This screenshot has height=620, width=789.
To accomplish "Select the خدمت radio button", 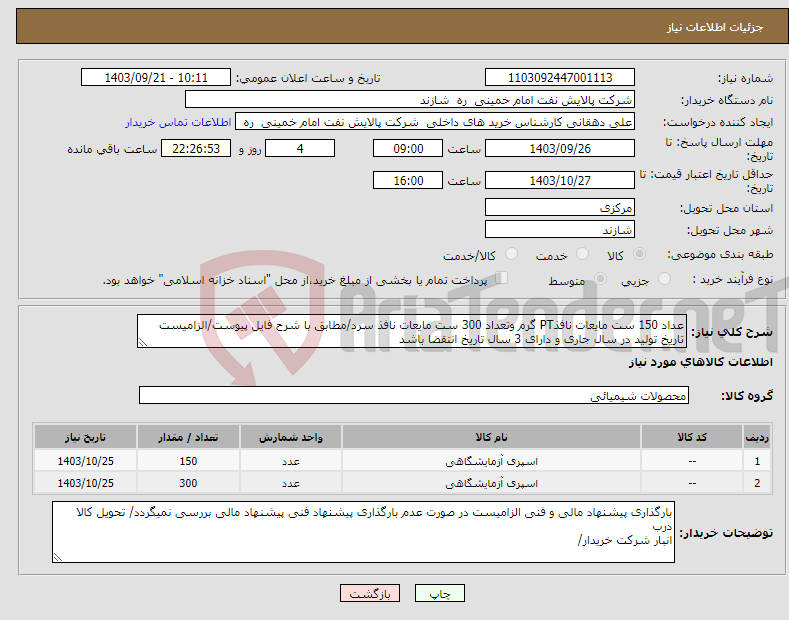I will [582, 254].
